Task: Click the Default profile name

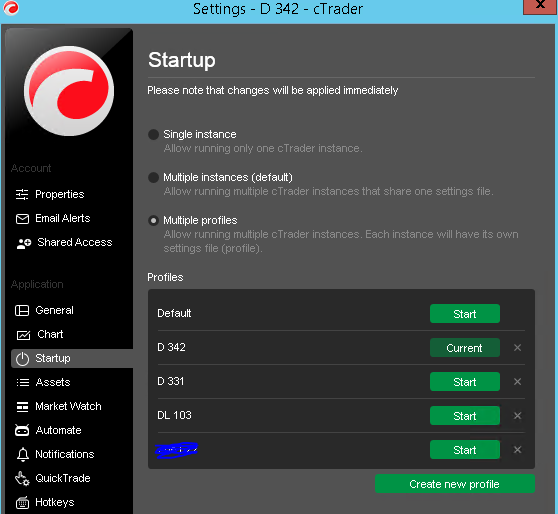Action: pos(174,313)
